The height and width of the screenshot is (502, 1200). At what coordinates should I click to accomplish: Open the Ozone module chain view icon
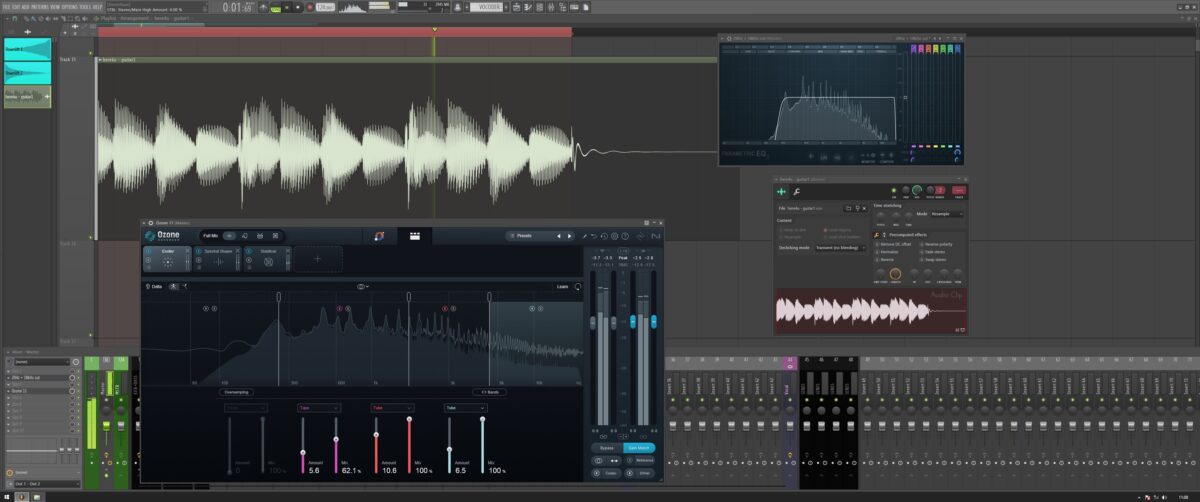[415, 236]
